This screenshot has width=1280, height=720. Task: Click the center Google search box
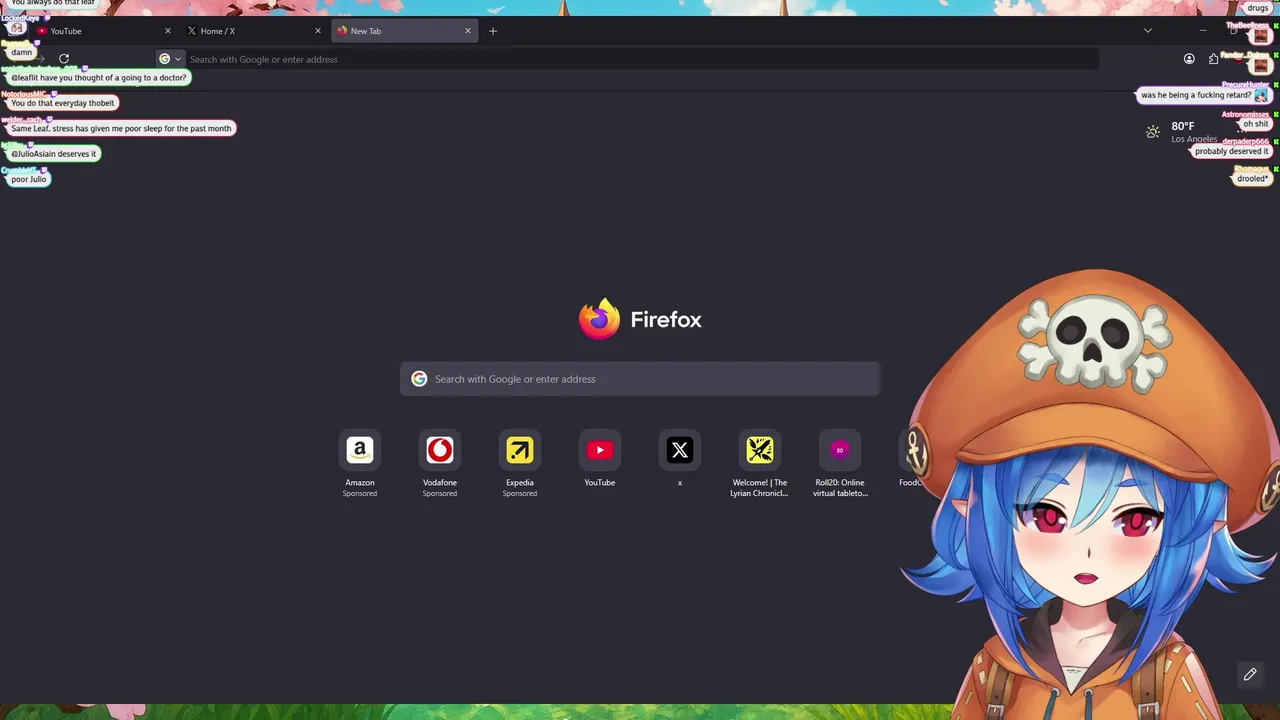tap(640, 379)
